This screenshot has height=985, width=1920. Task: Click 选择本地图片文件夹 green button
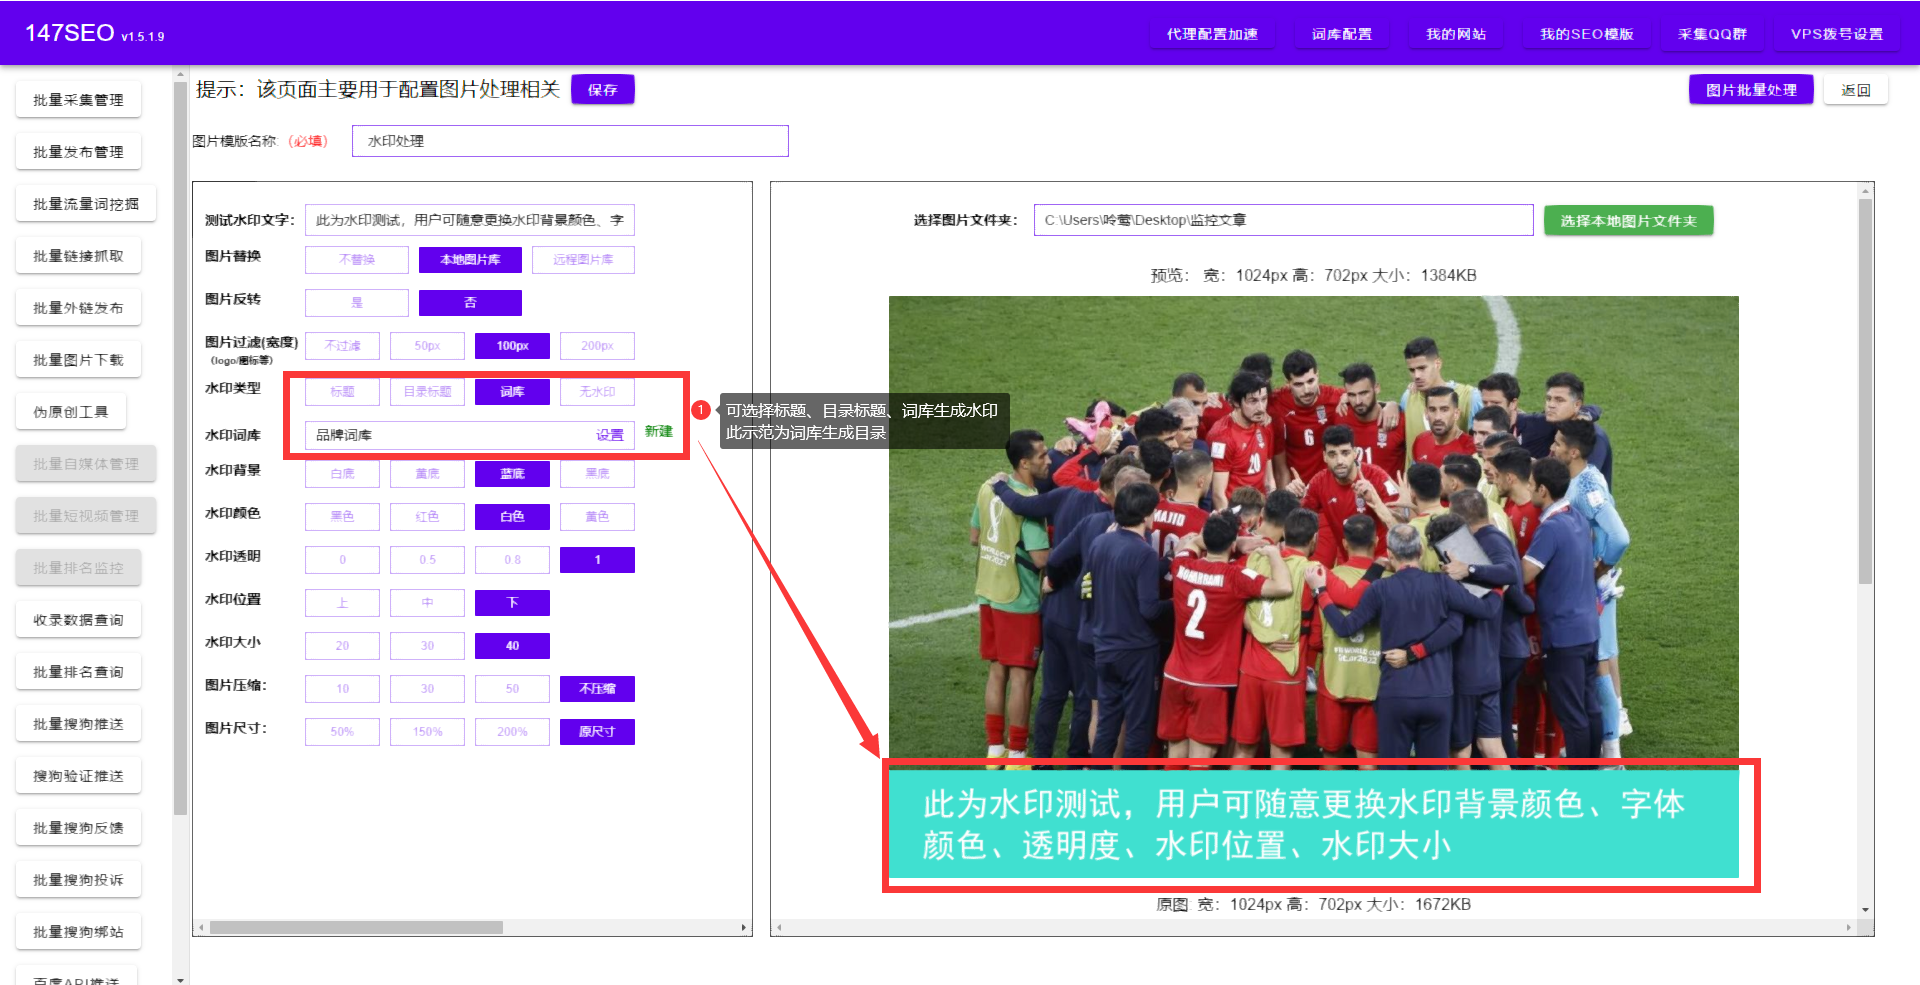click(1628, 221)
